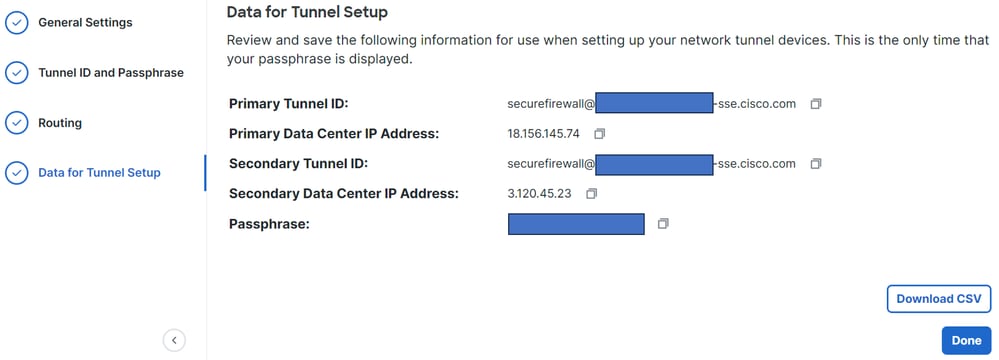
Task: Click the primary data center IP 18.156.145.74
Action: point(543,134)
